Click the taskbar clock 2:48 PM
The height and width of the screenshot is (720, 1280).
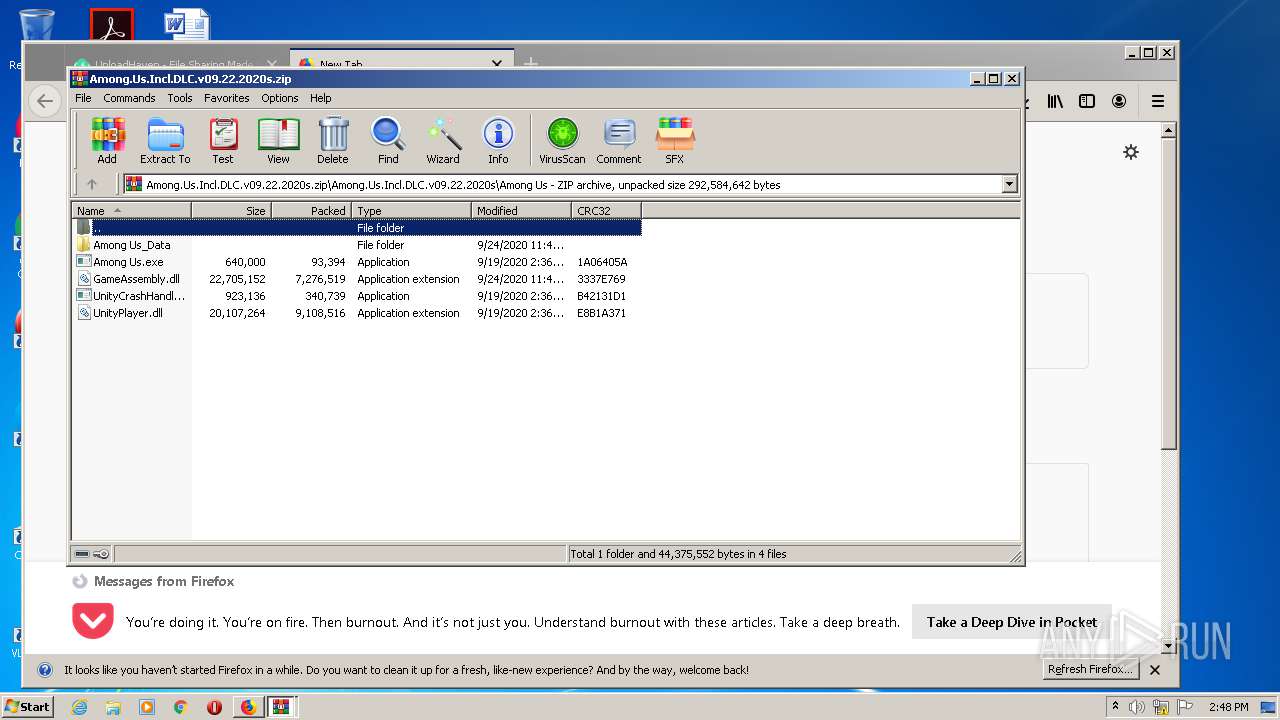[1228, 707]
